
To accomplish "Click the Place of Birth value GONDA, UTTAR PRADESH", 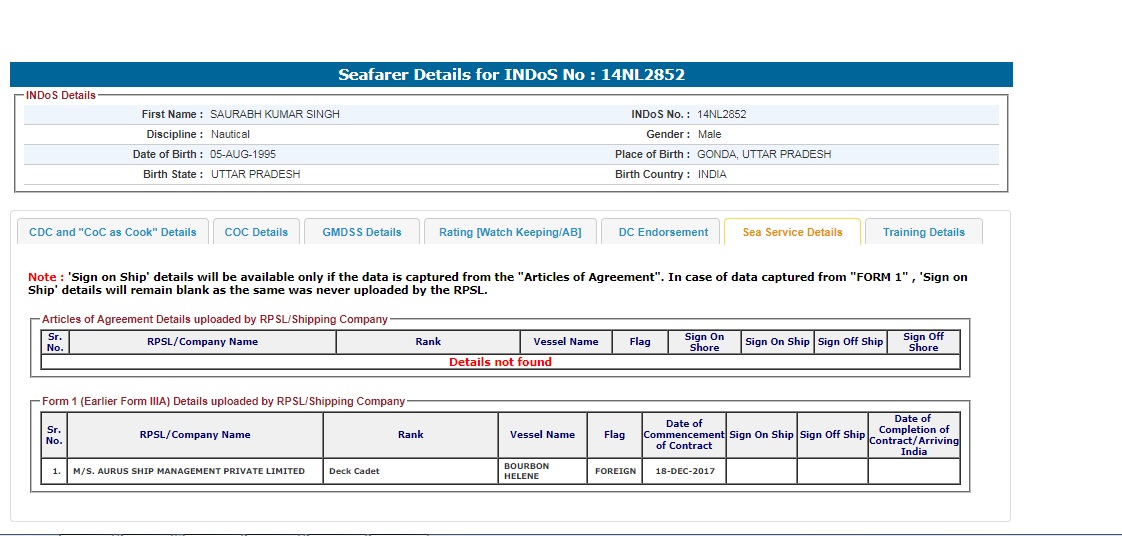I will [x=764, y=154].
